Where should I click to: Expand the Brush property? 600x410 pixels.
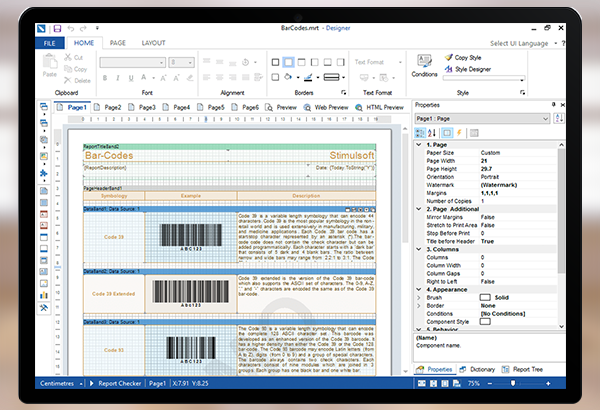pyautogui.click(x=419, y=297)
